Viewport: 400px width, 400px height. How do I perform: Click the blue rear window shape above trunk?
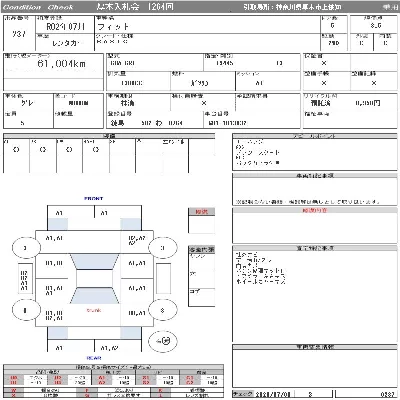coord(94,295)
